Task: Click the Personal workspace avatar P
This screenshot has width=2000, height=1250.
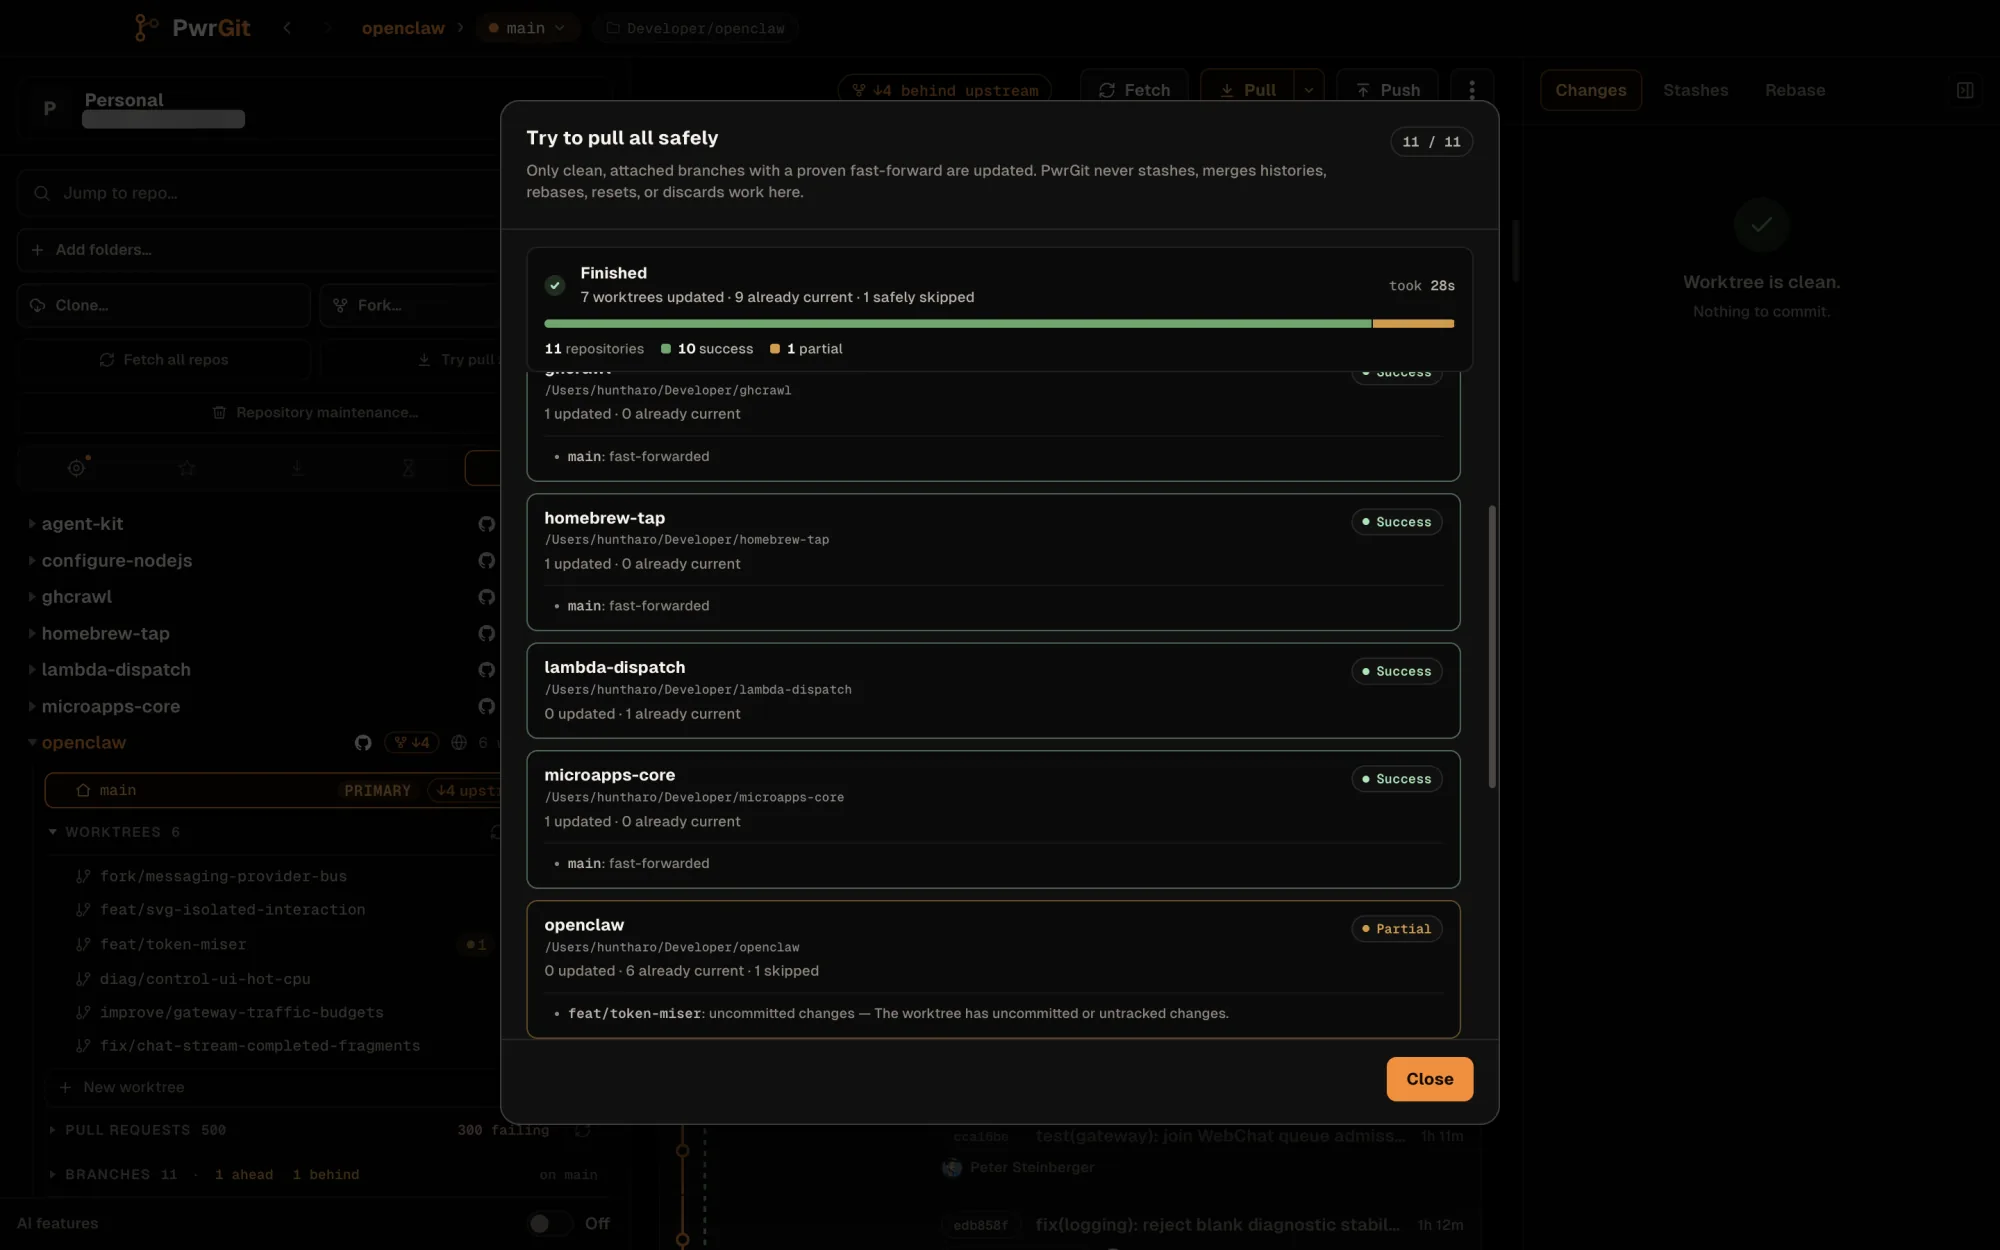Action: (x=49, y=108)
